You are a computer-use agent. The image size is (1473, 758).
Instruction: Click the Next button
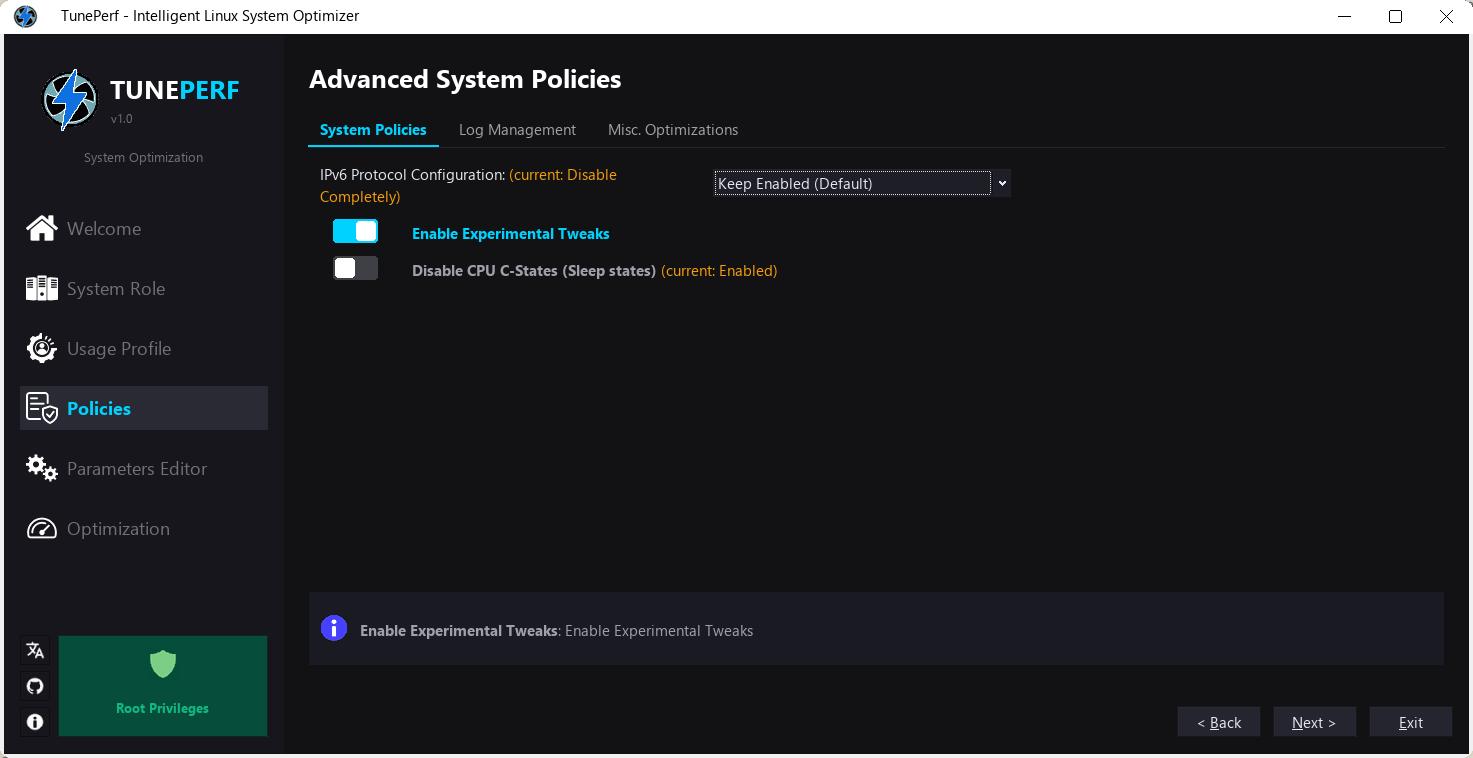(x=1314, y=722)
